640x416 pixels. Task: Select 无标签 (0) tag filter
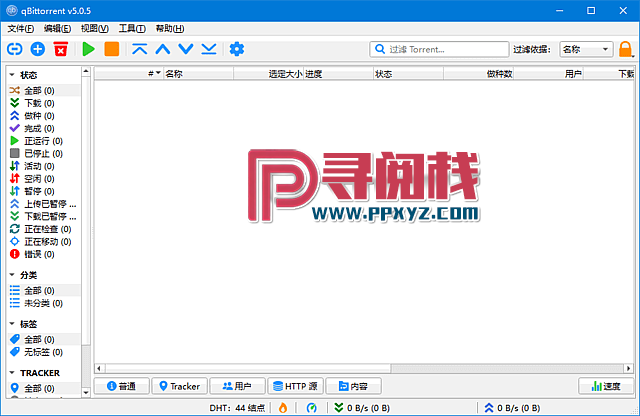pos(44,352)
